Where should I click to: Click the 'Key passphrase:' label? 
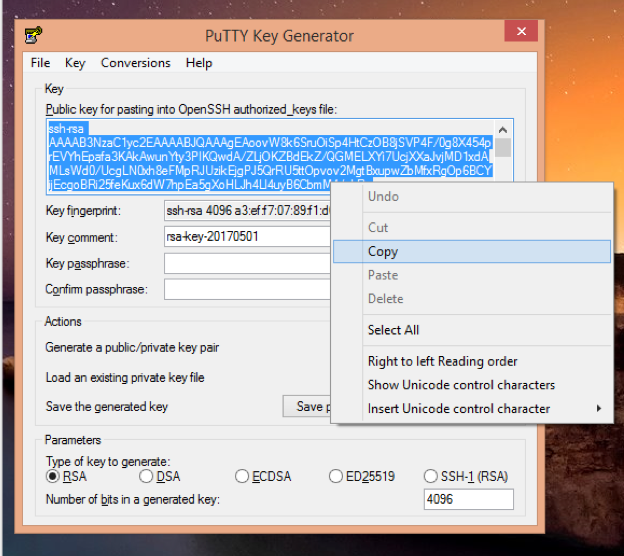(x=87, y=263)
